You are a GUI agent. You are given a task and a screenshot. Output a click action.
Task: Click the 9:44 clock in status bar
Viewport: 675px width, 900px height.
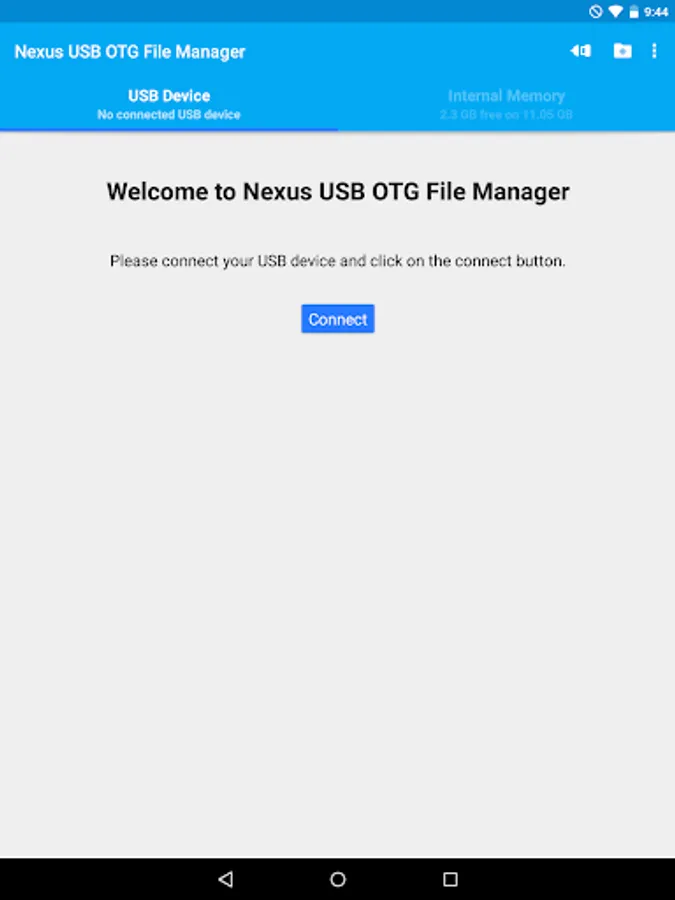point(656,11)
